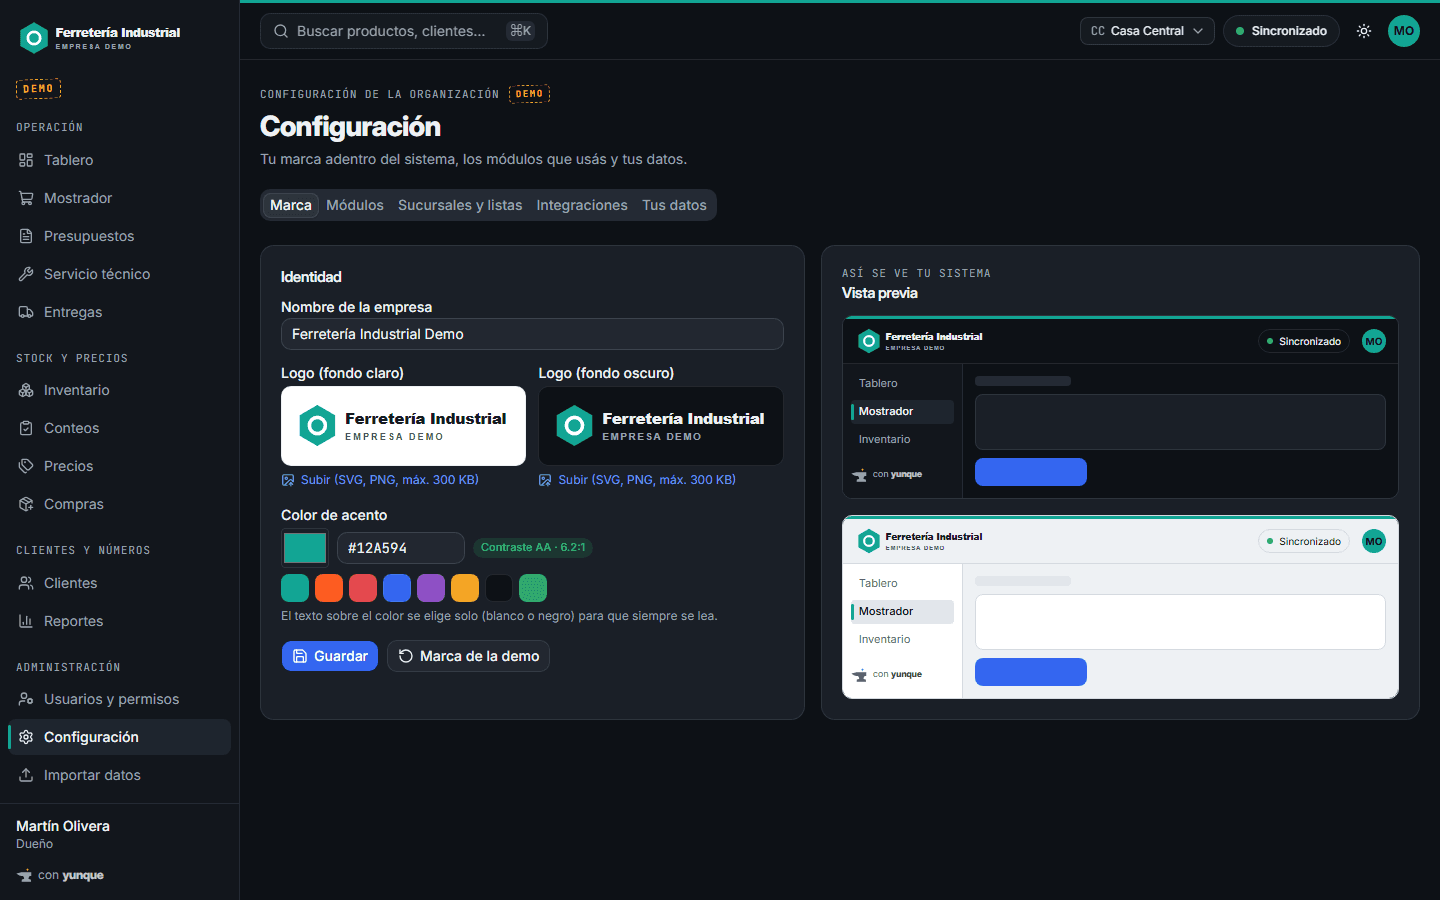Image resolution: width=1440 pixels, height=900 pixels.
Task: Click the dark-background logo preview
Action: coord(661,426)
